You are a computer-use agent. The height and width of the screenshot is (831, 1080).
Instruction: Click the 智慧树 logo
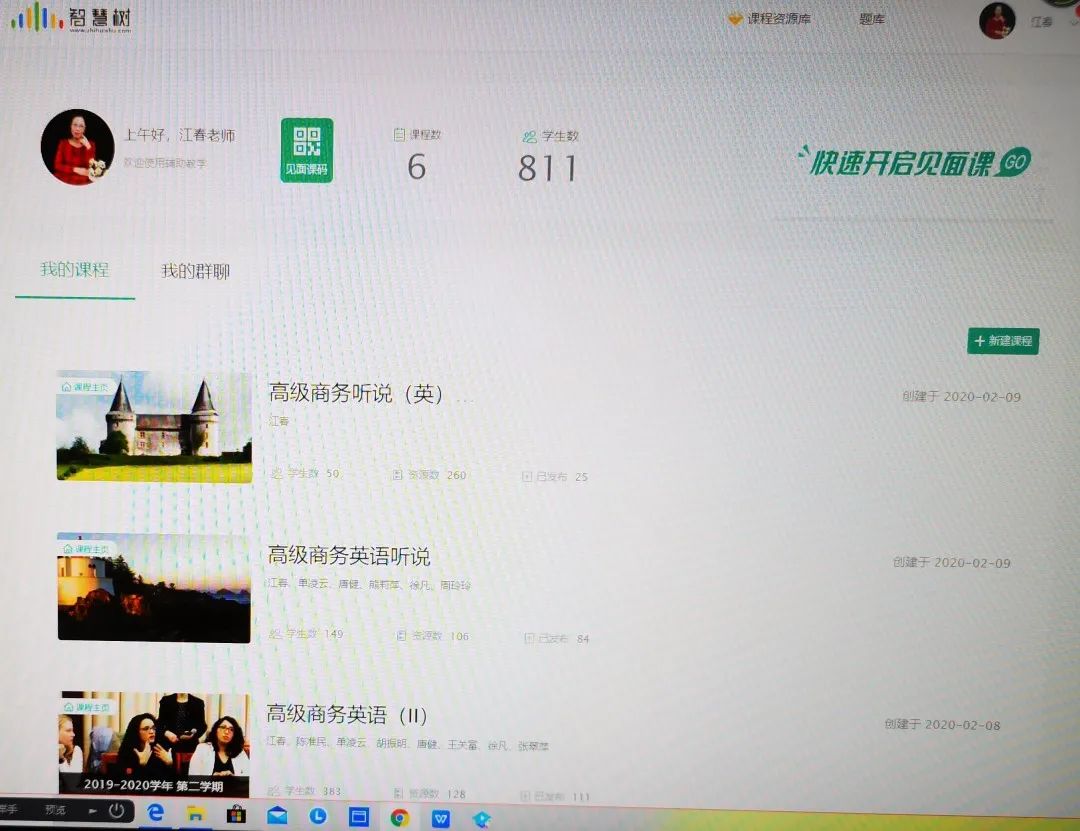(x=71, y=17)
